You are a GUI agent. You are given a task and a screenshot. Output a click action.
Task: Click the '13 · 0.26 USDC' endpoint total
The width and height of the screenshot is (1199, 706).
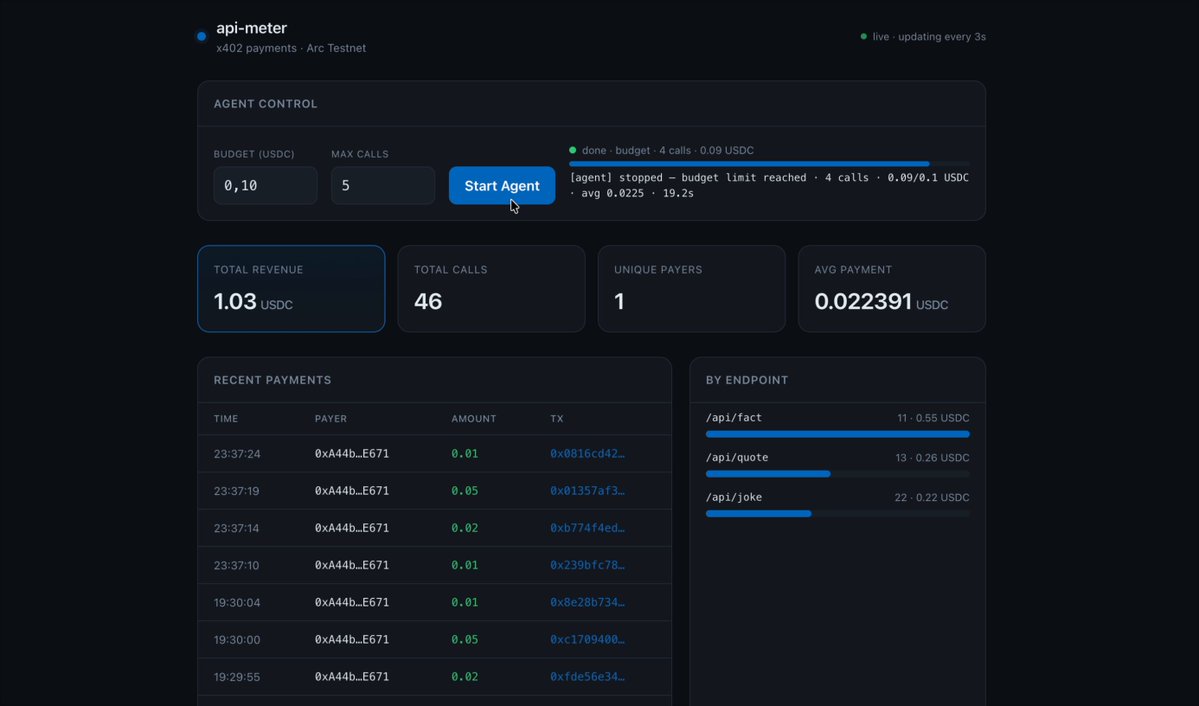[932, 457]
